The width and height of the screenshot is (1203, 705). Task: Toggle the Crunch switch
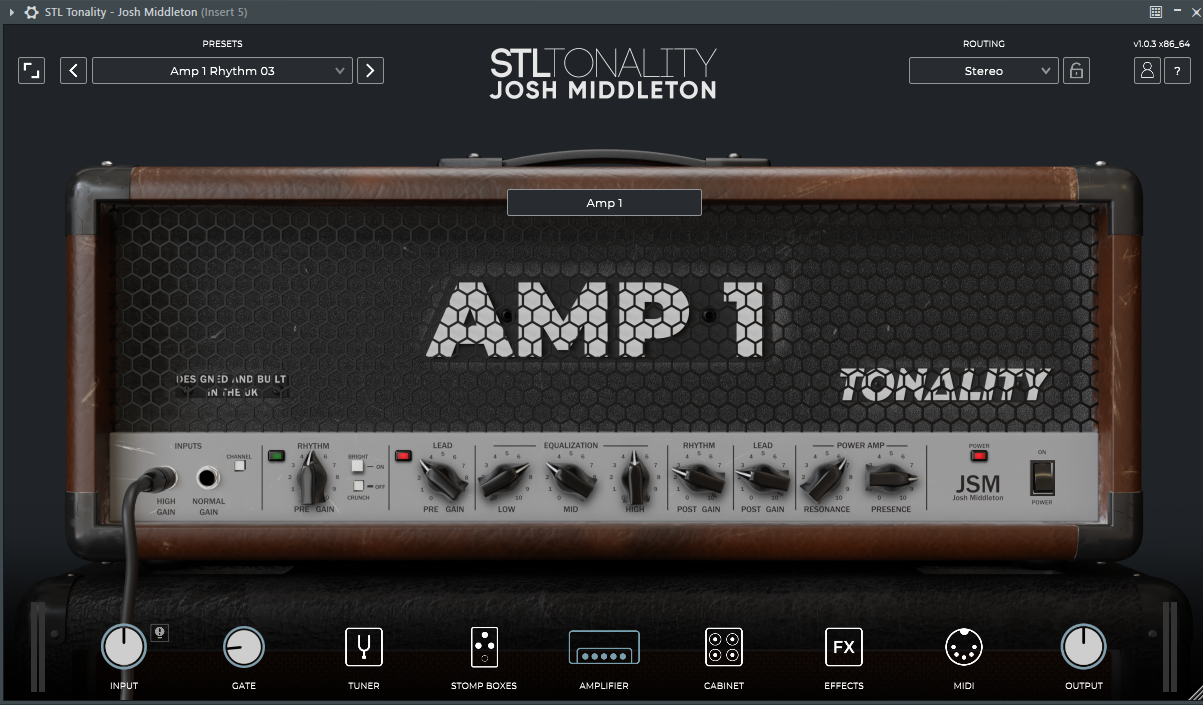pyautogui.click(x=358, y=486)
